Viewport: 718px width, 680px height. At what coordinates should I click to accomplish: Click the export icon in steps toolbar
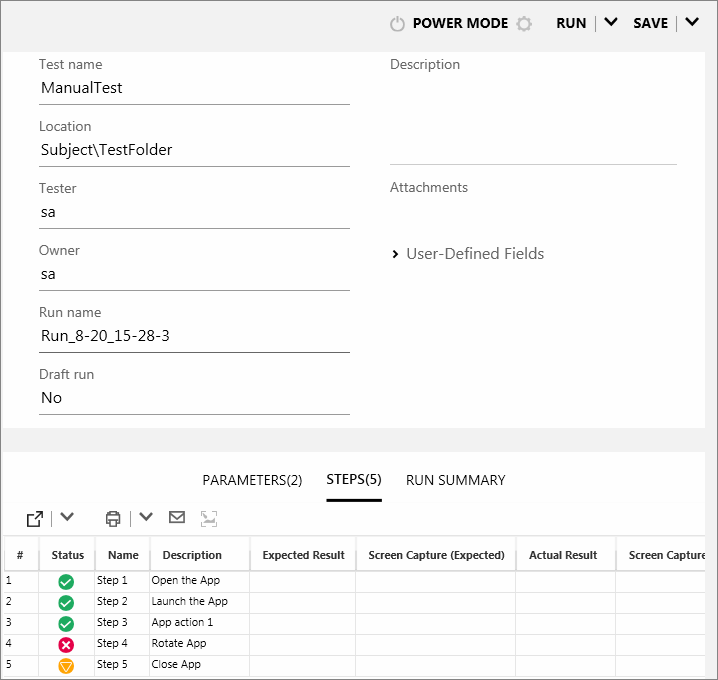pyautogui.click(x=35, y=518)
